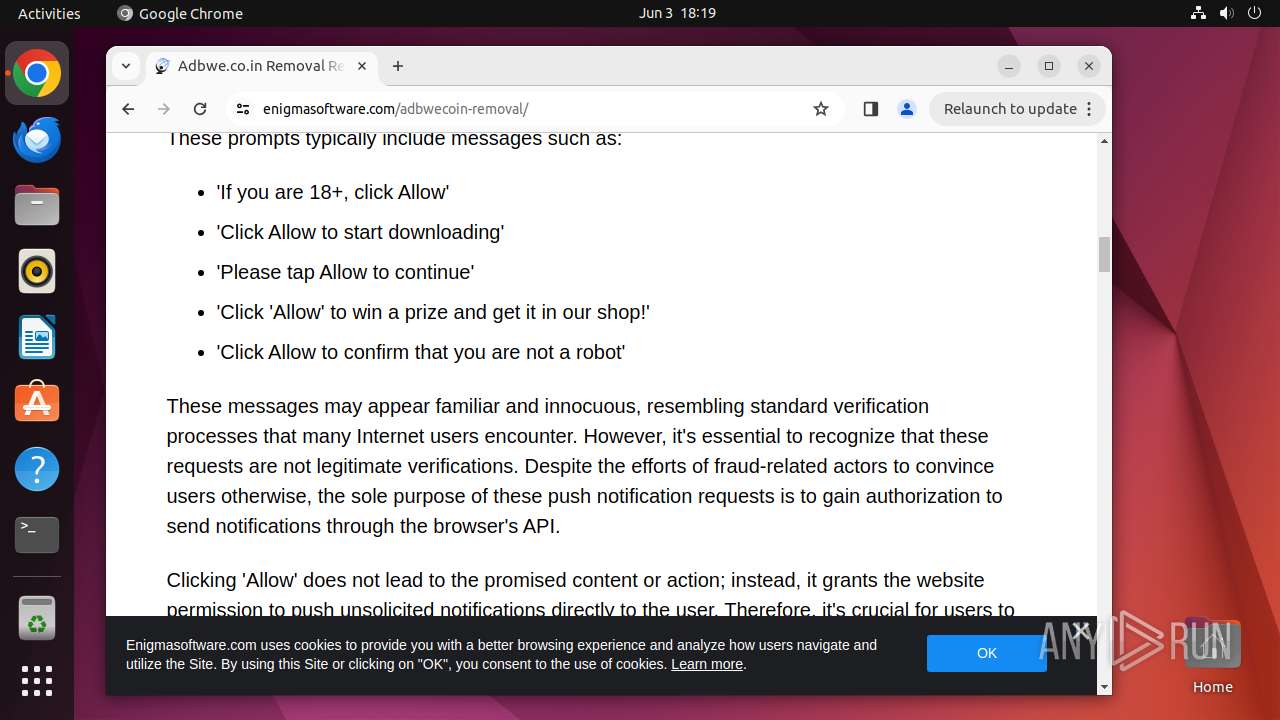Open the system status menu

coord(1226,13)
